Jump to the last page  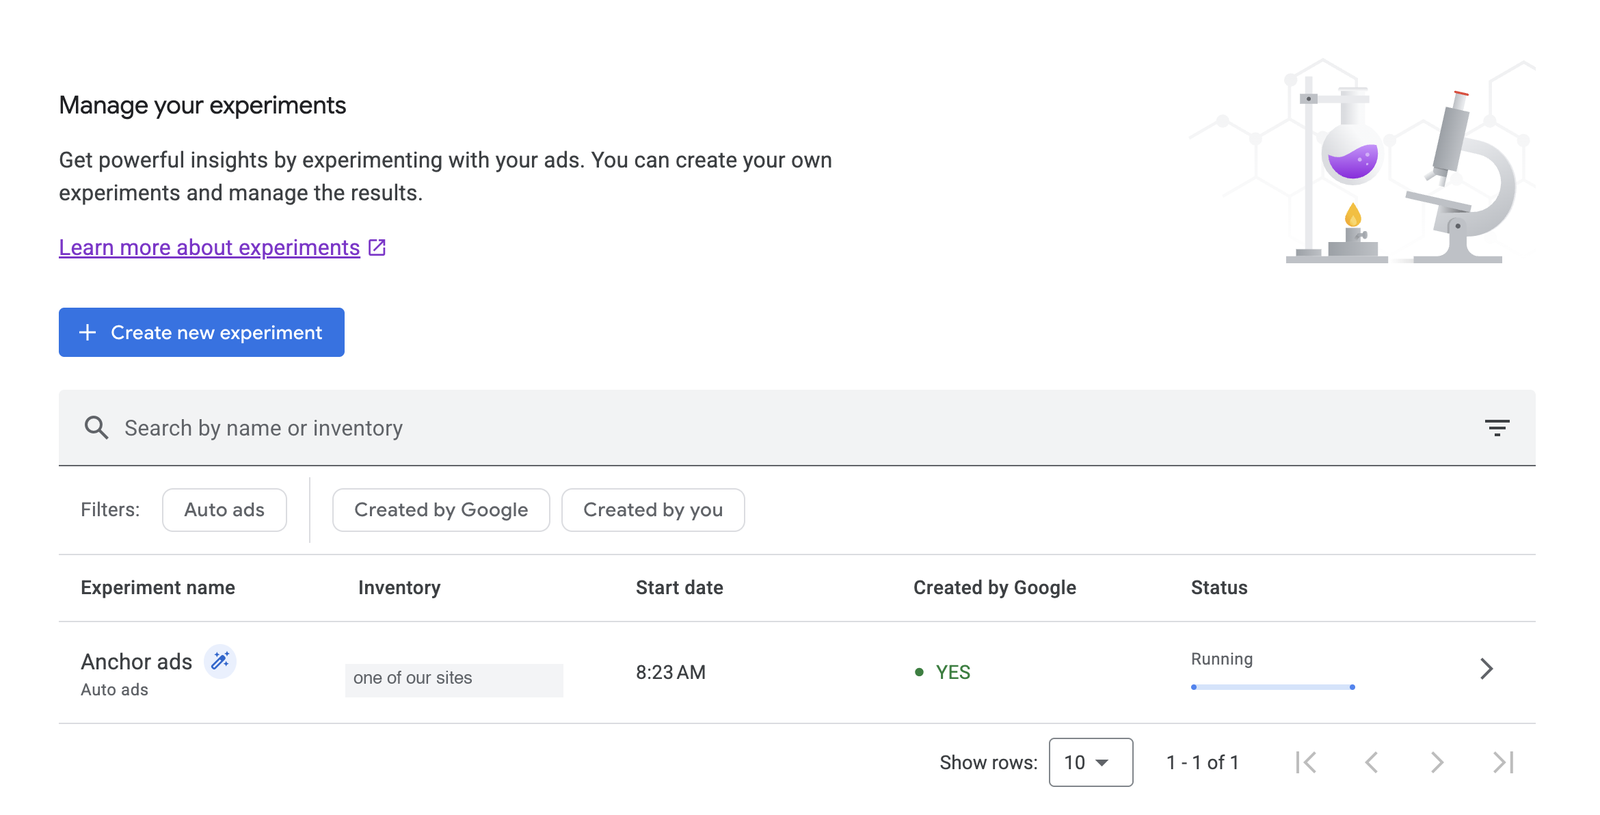click(1503, 762)
